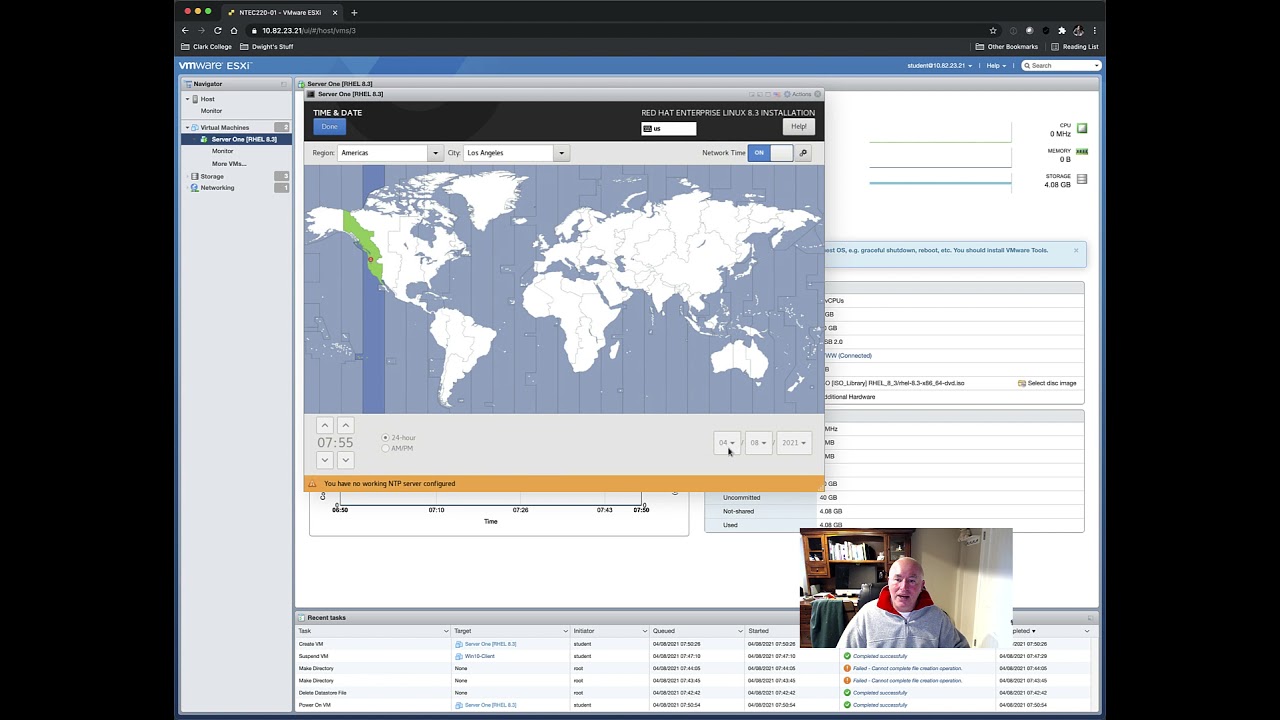Open Server One link in Power On VM row
The height and width of the screenshot is (720, 1280).
[490, 705]
